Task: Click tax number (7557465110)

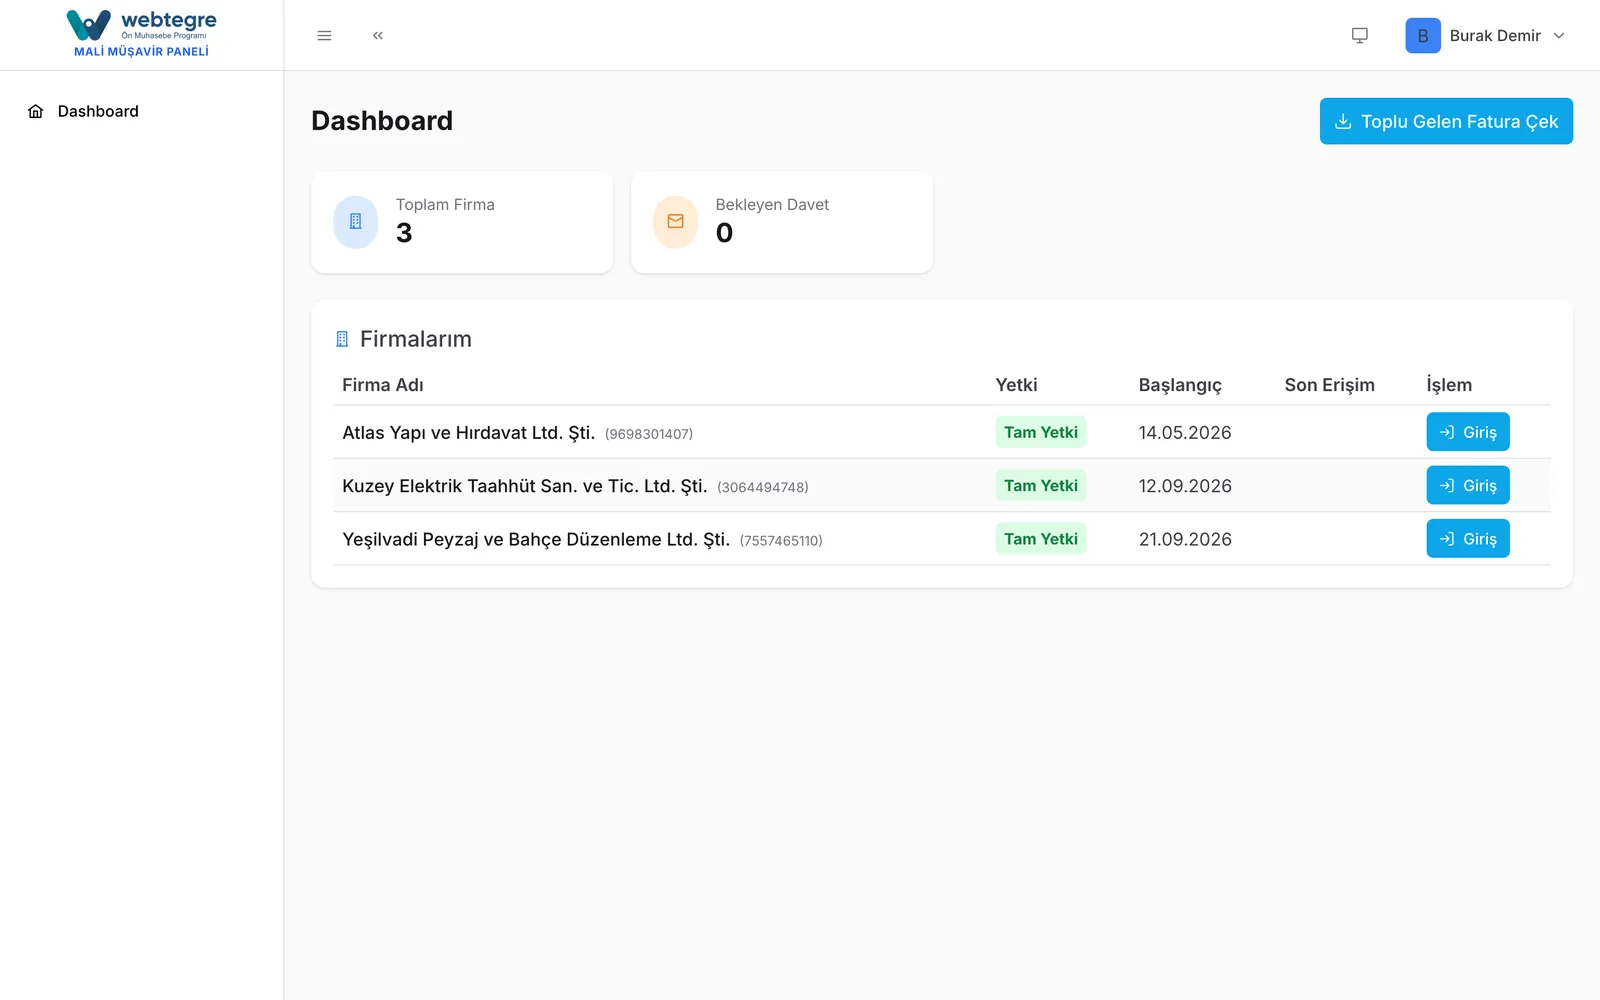Action: [781, 540]
